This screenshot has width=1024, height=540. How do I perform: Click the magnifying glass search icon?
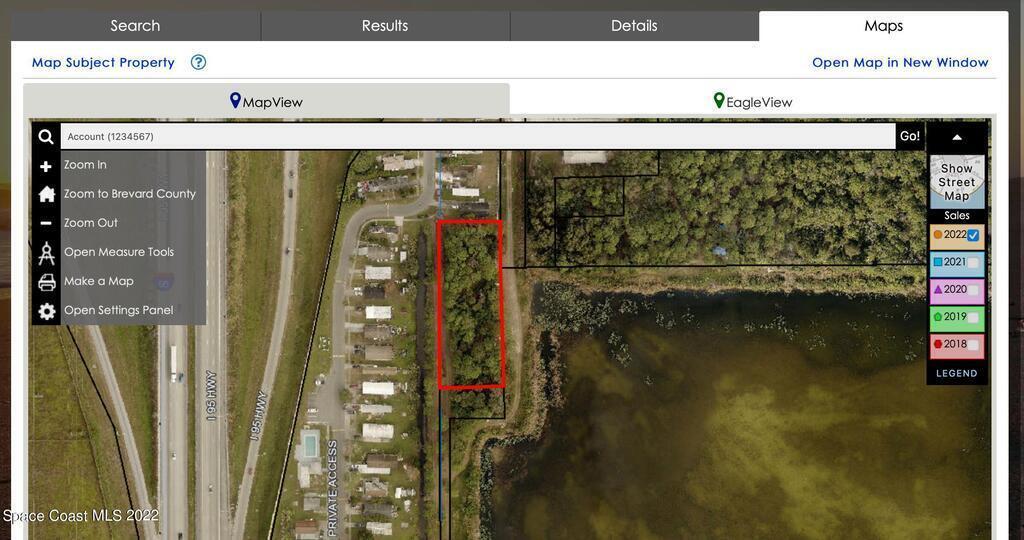tap(46, 136)
